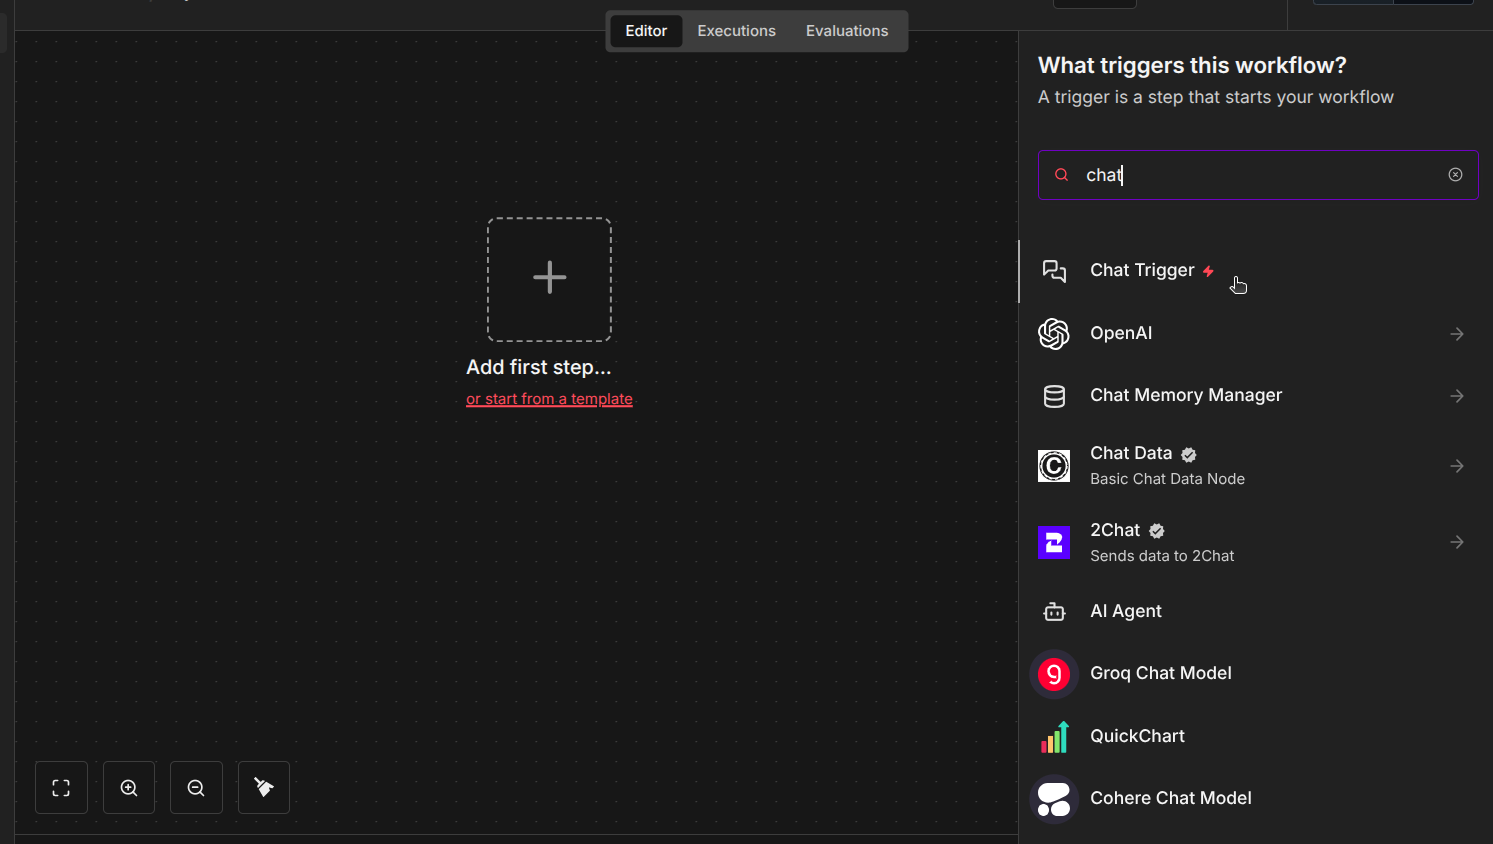Select the Chat Trigger node icon

tap(1054, 271)
